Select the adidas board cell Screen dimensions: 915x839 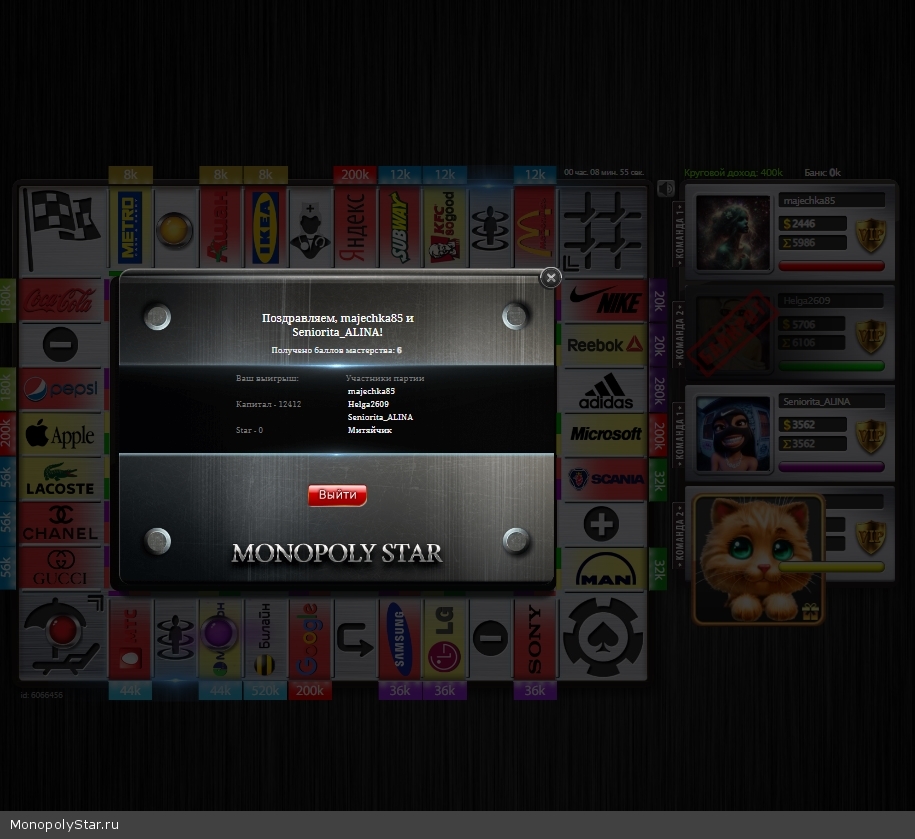click(604, 390)
